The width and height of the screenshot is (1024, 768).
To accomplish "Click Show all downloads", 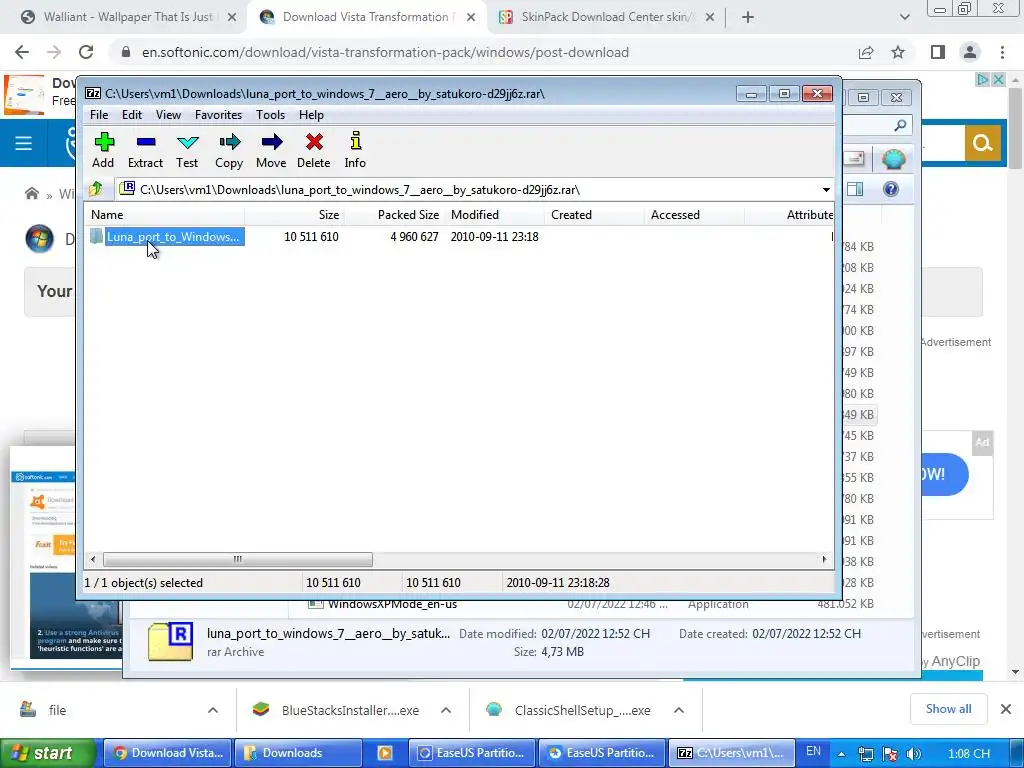I will point(948,709).
